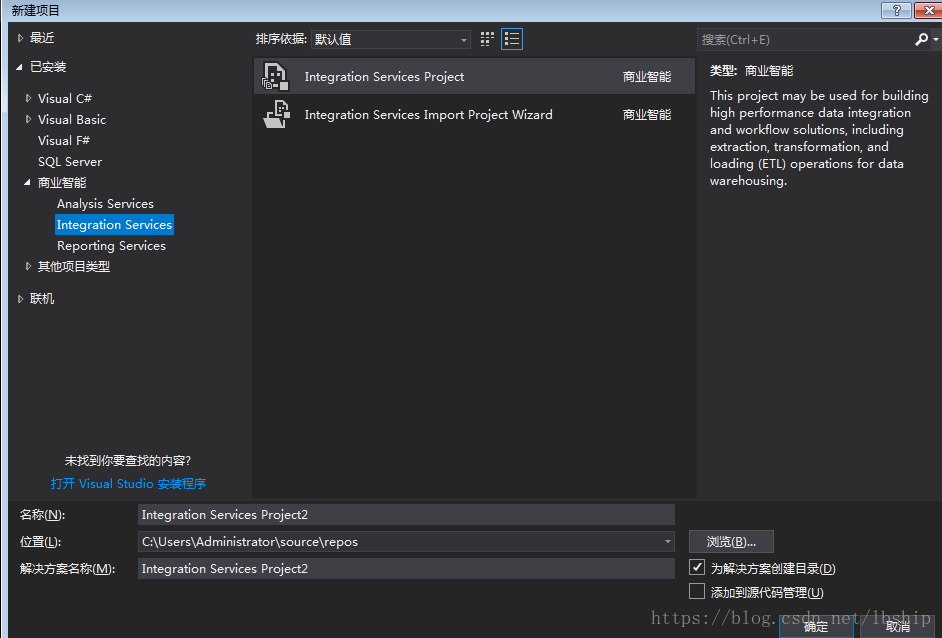The image size is (942, 638).
Task: Close the 新建项目 dialog
Action: [x=928, y=10]
